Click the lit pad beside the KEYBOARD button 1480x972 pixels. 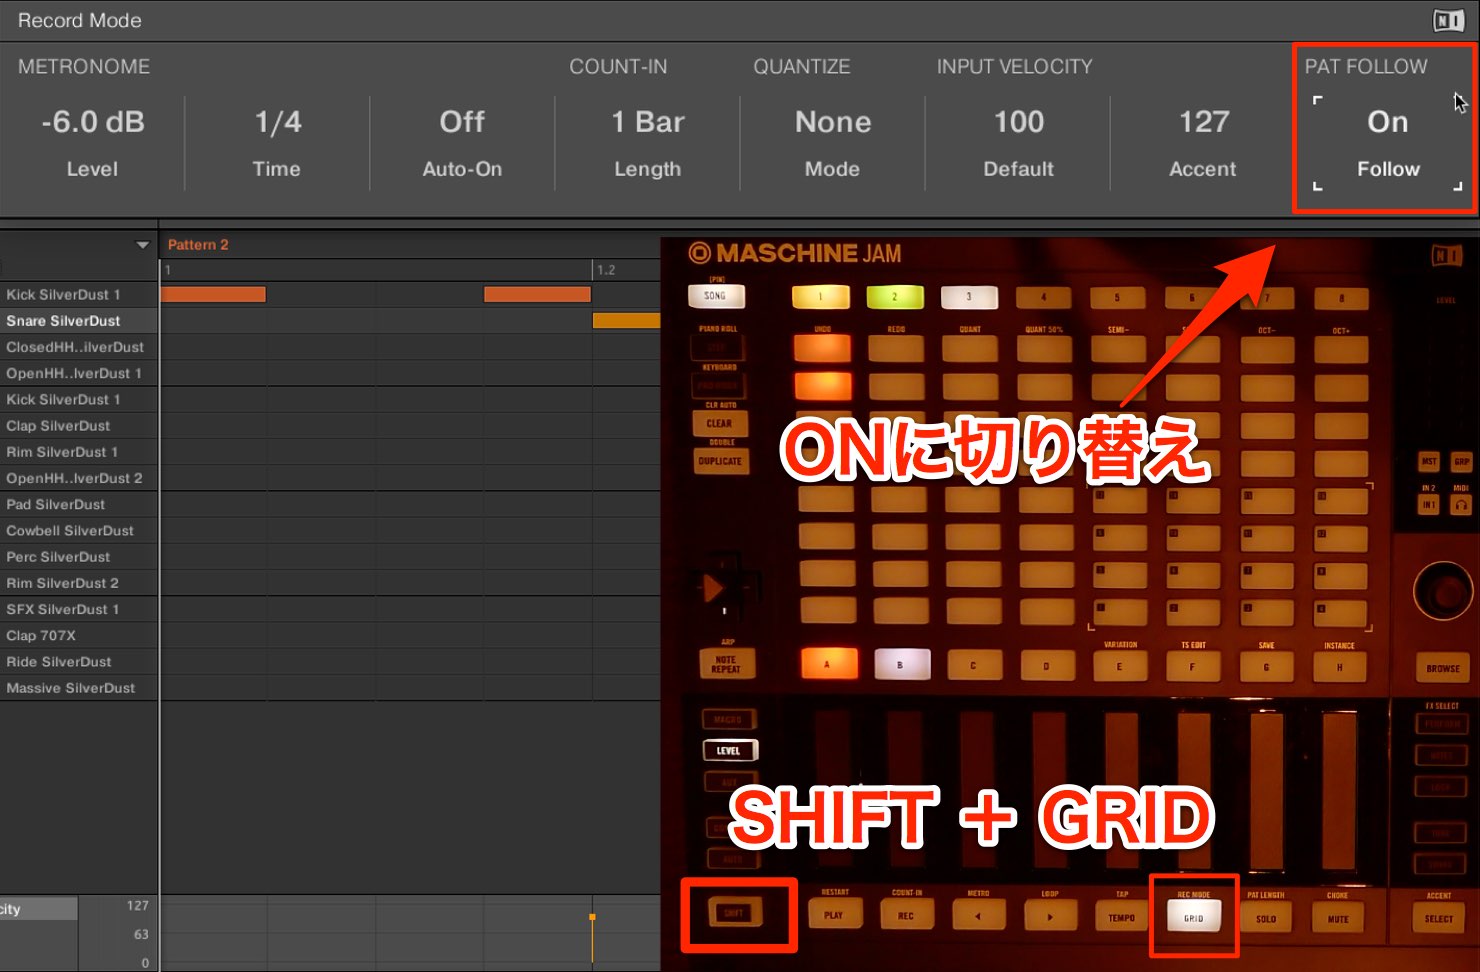click(x=822, y=385)
